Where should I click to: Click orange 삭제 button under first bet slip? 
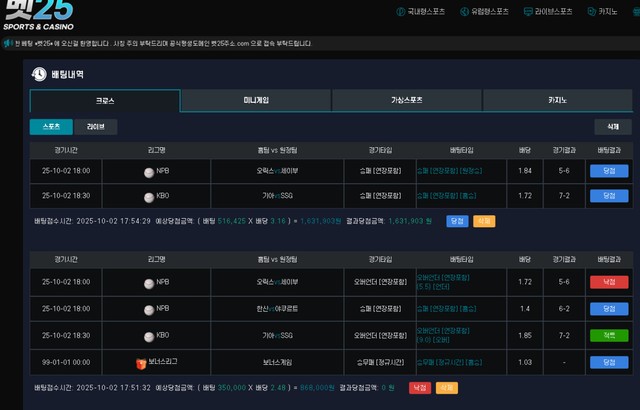(x=484, y=220)
